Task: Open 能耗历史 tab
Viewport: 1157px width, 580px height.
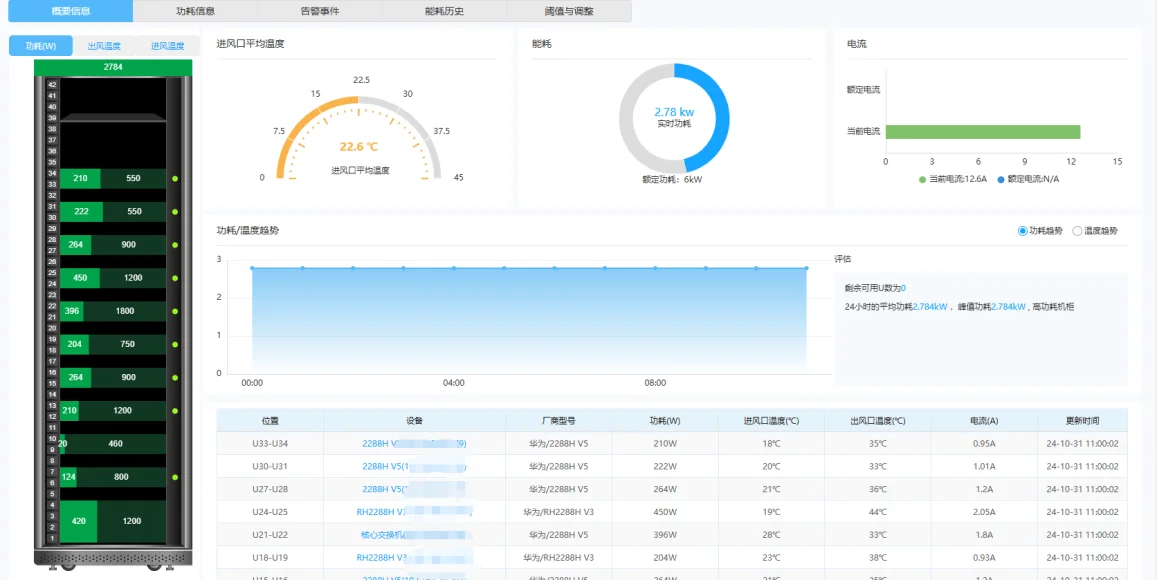Action: click(445, 11)
